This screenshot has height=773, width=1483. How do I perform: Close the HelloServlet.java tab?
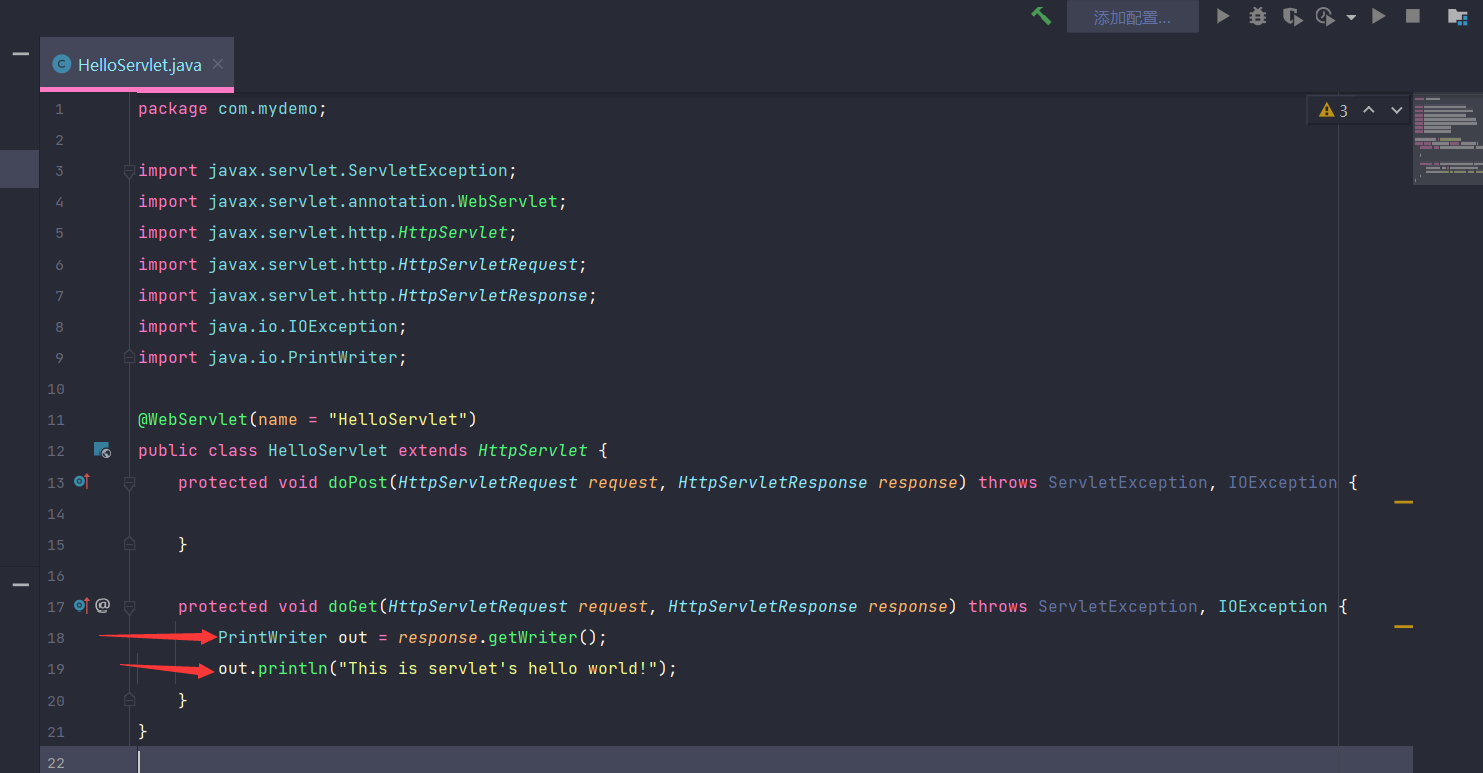coord(218,64)
